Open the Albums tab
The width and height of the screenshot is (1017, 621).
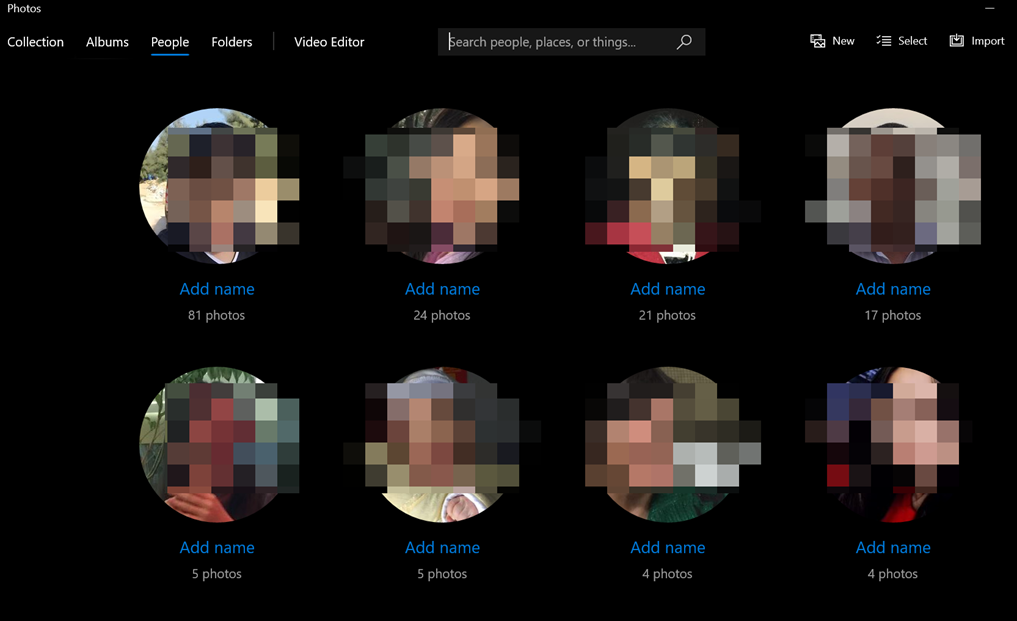(108, 42)
